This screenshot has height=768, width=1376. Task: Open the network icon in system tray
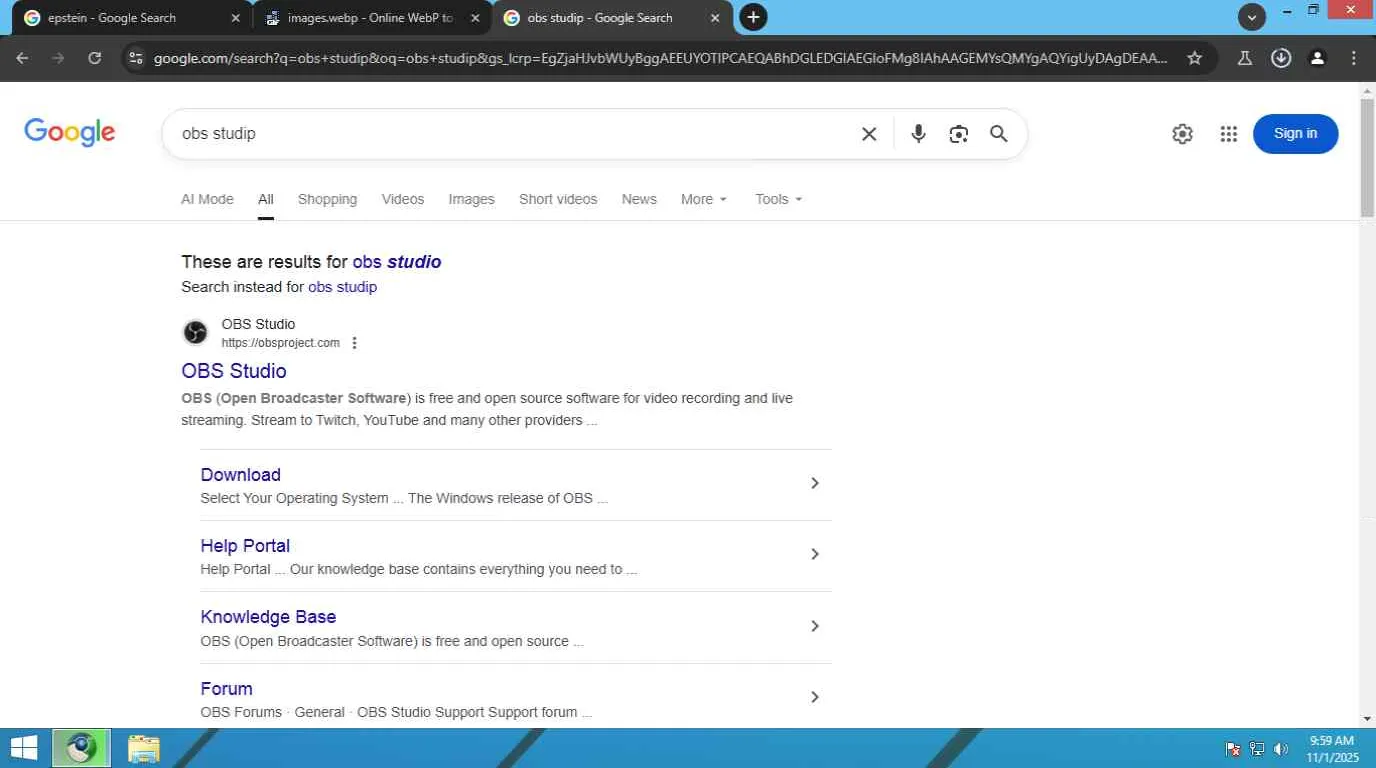tap(1257, 749)
